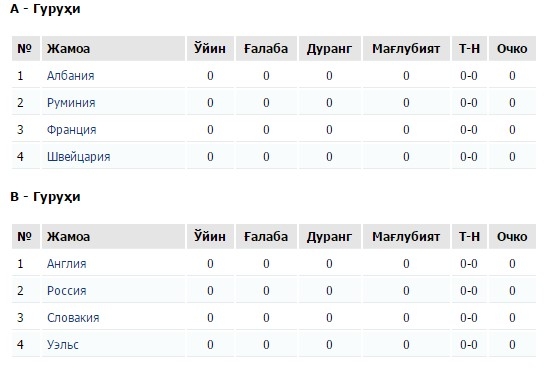This screenshot has width=547, height=374.
Task: Open the Франция team link
Action: (x=72, y=130)
